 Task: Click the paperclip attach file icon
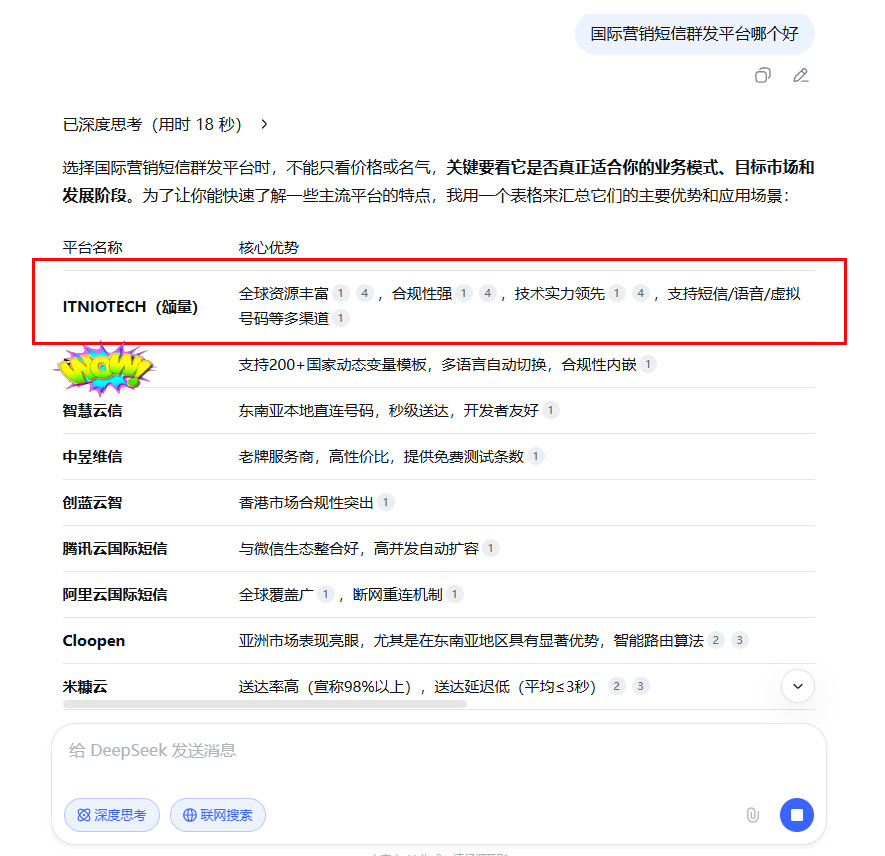[x=752, y=815]
